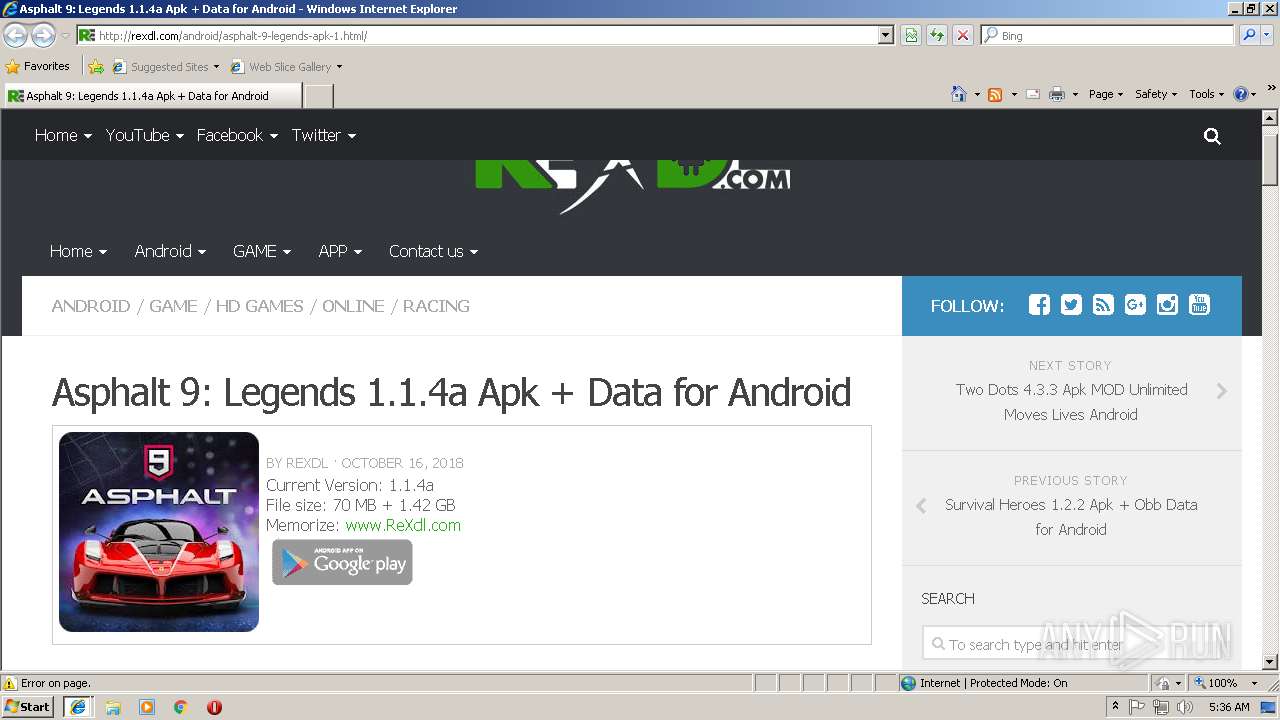The image size is (1280, 720).
Task: Click the Internet Explorer taskbar icon
Action: [78, 707]
